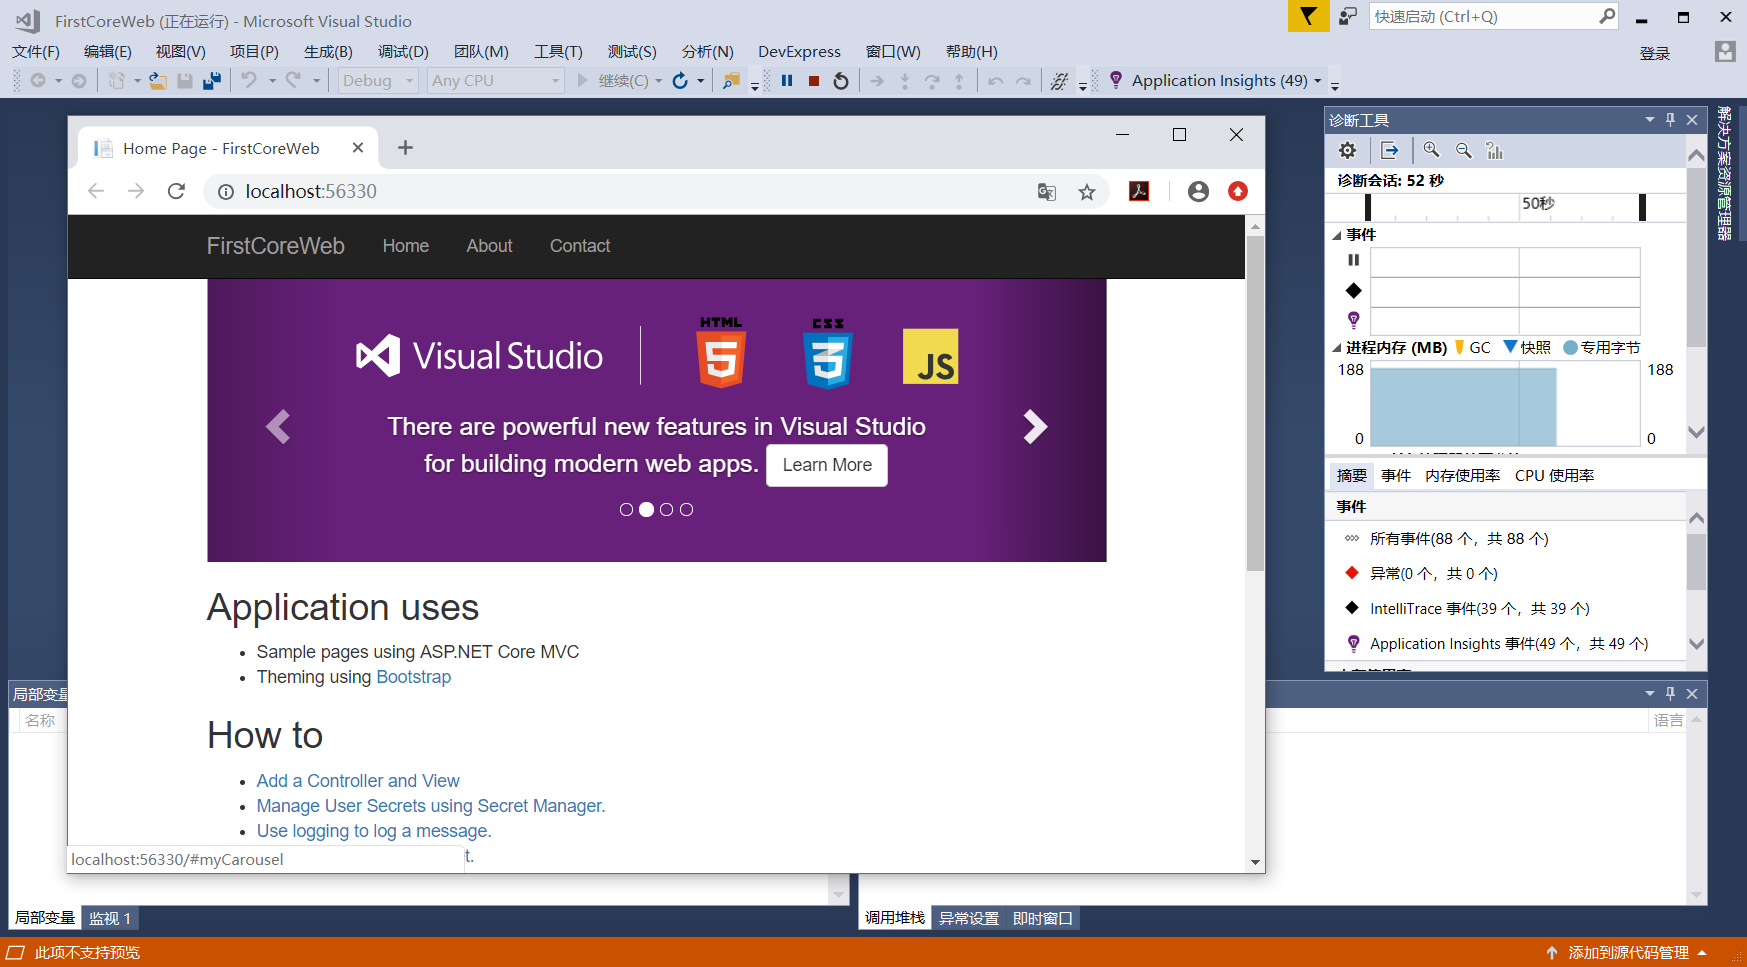This screenshot has width=1747, height=967.
Task: Zoom in on the diagnostic timeline
Action: pos(1432,150)
